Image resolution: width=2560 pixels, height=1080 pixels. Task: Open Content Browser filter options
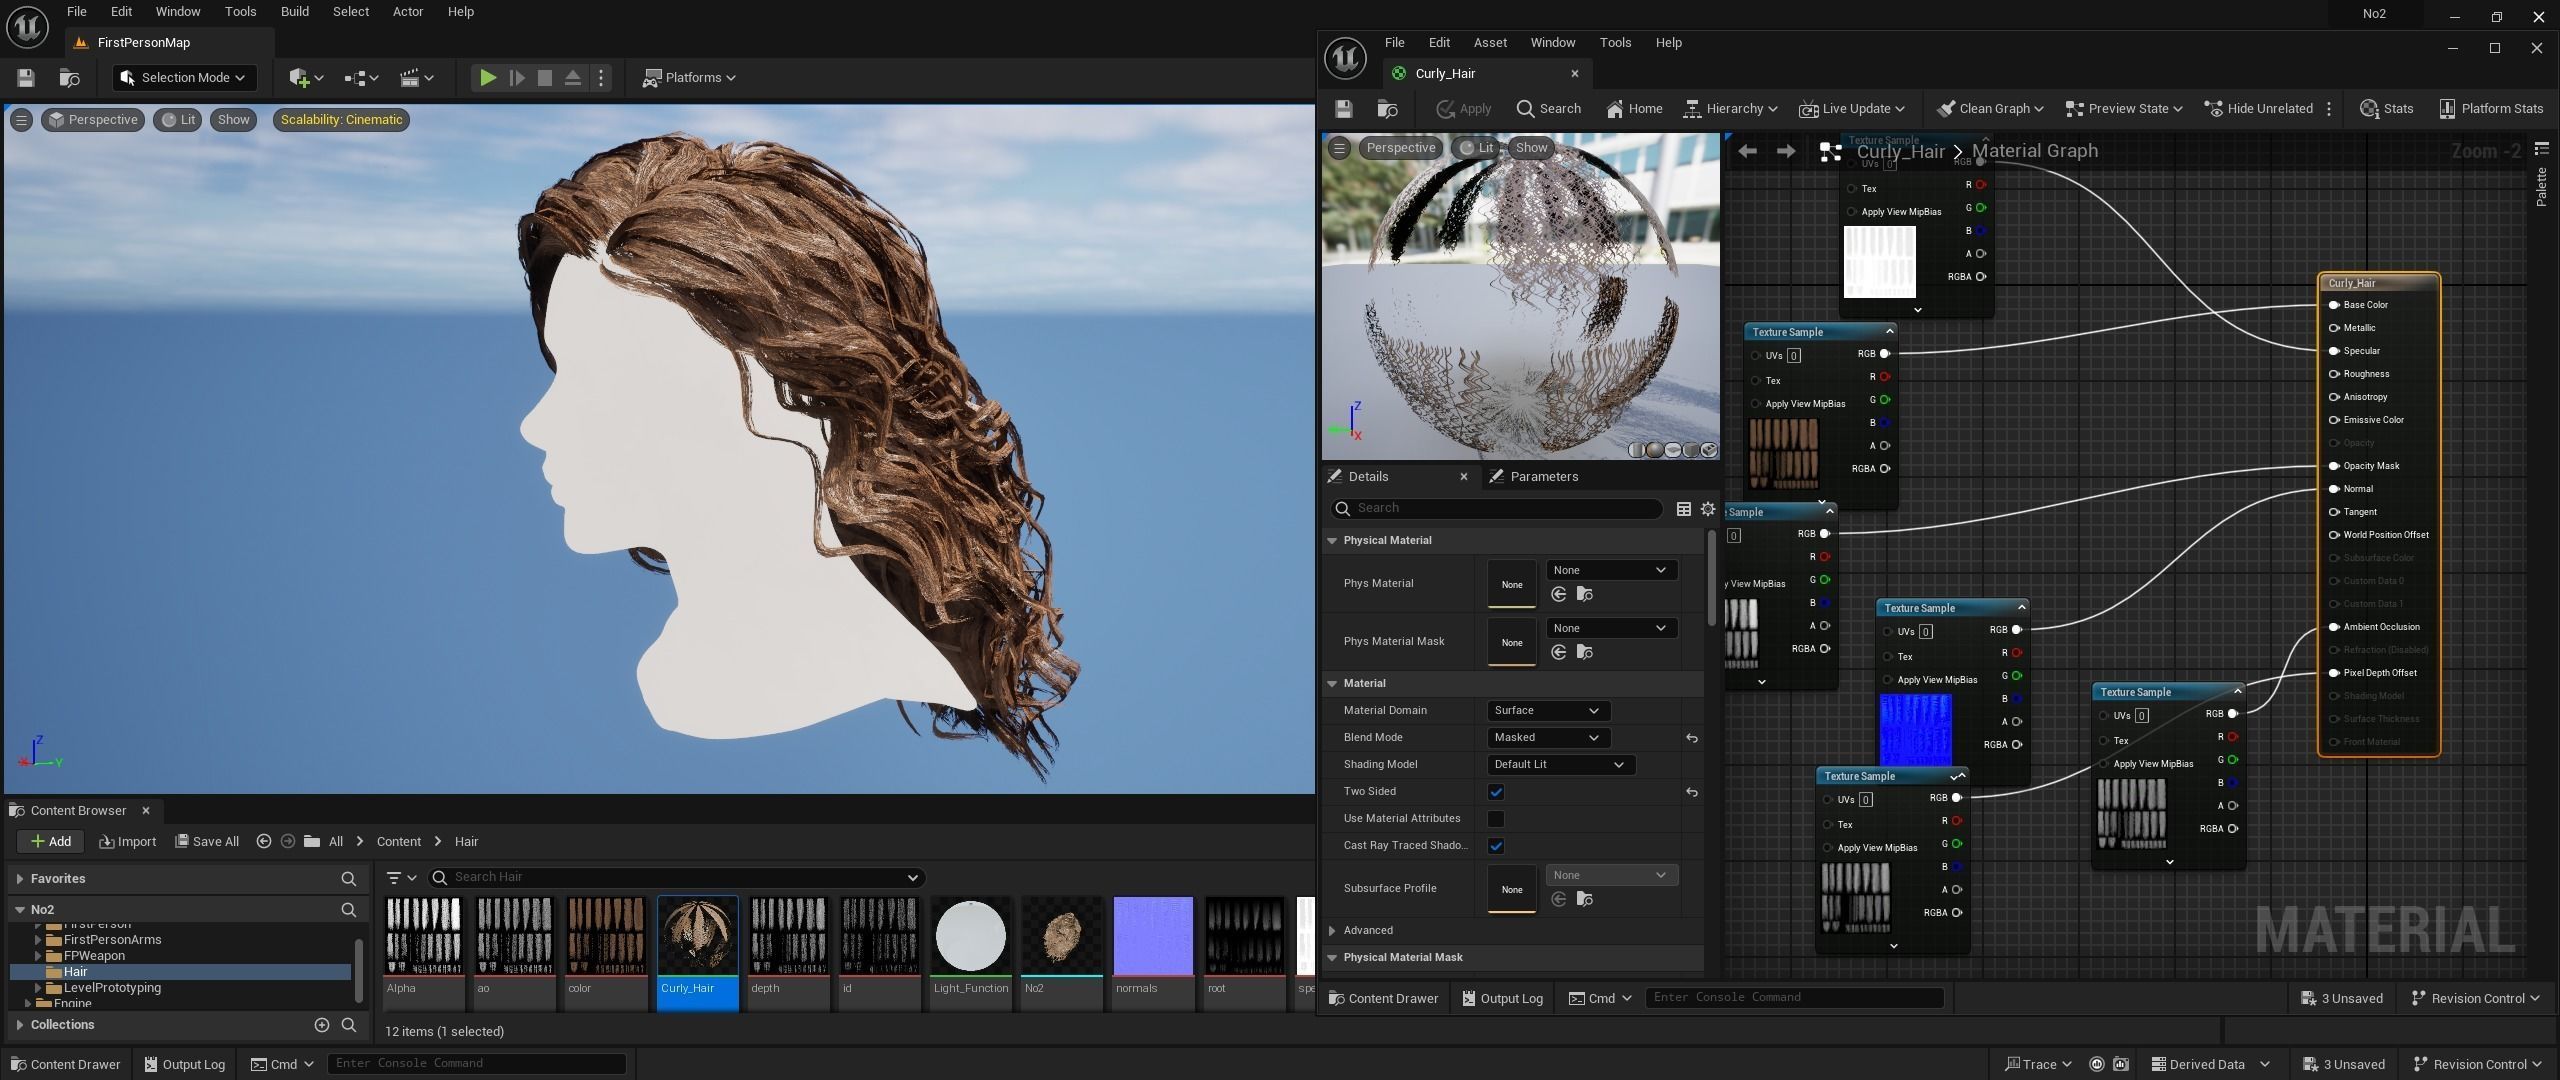click(401, 878)
